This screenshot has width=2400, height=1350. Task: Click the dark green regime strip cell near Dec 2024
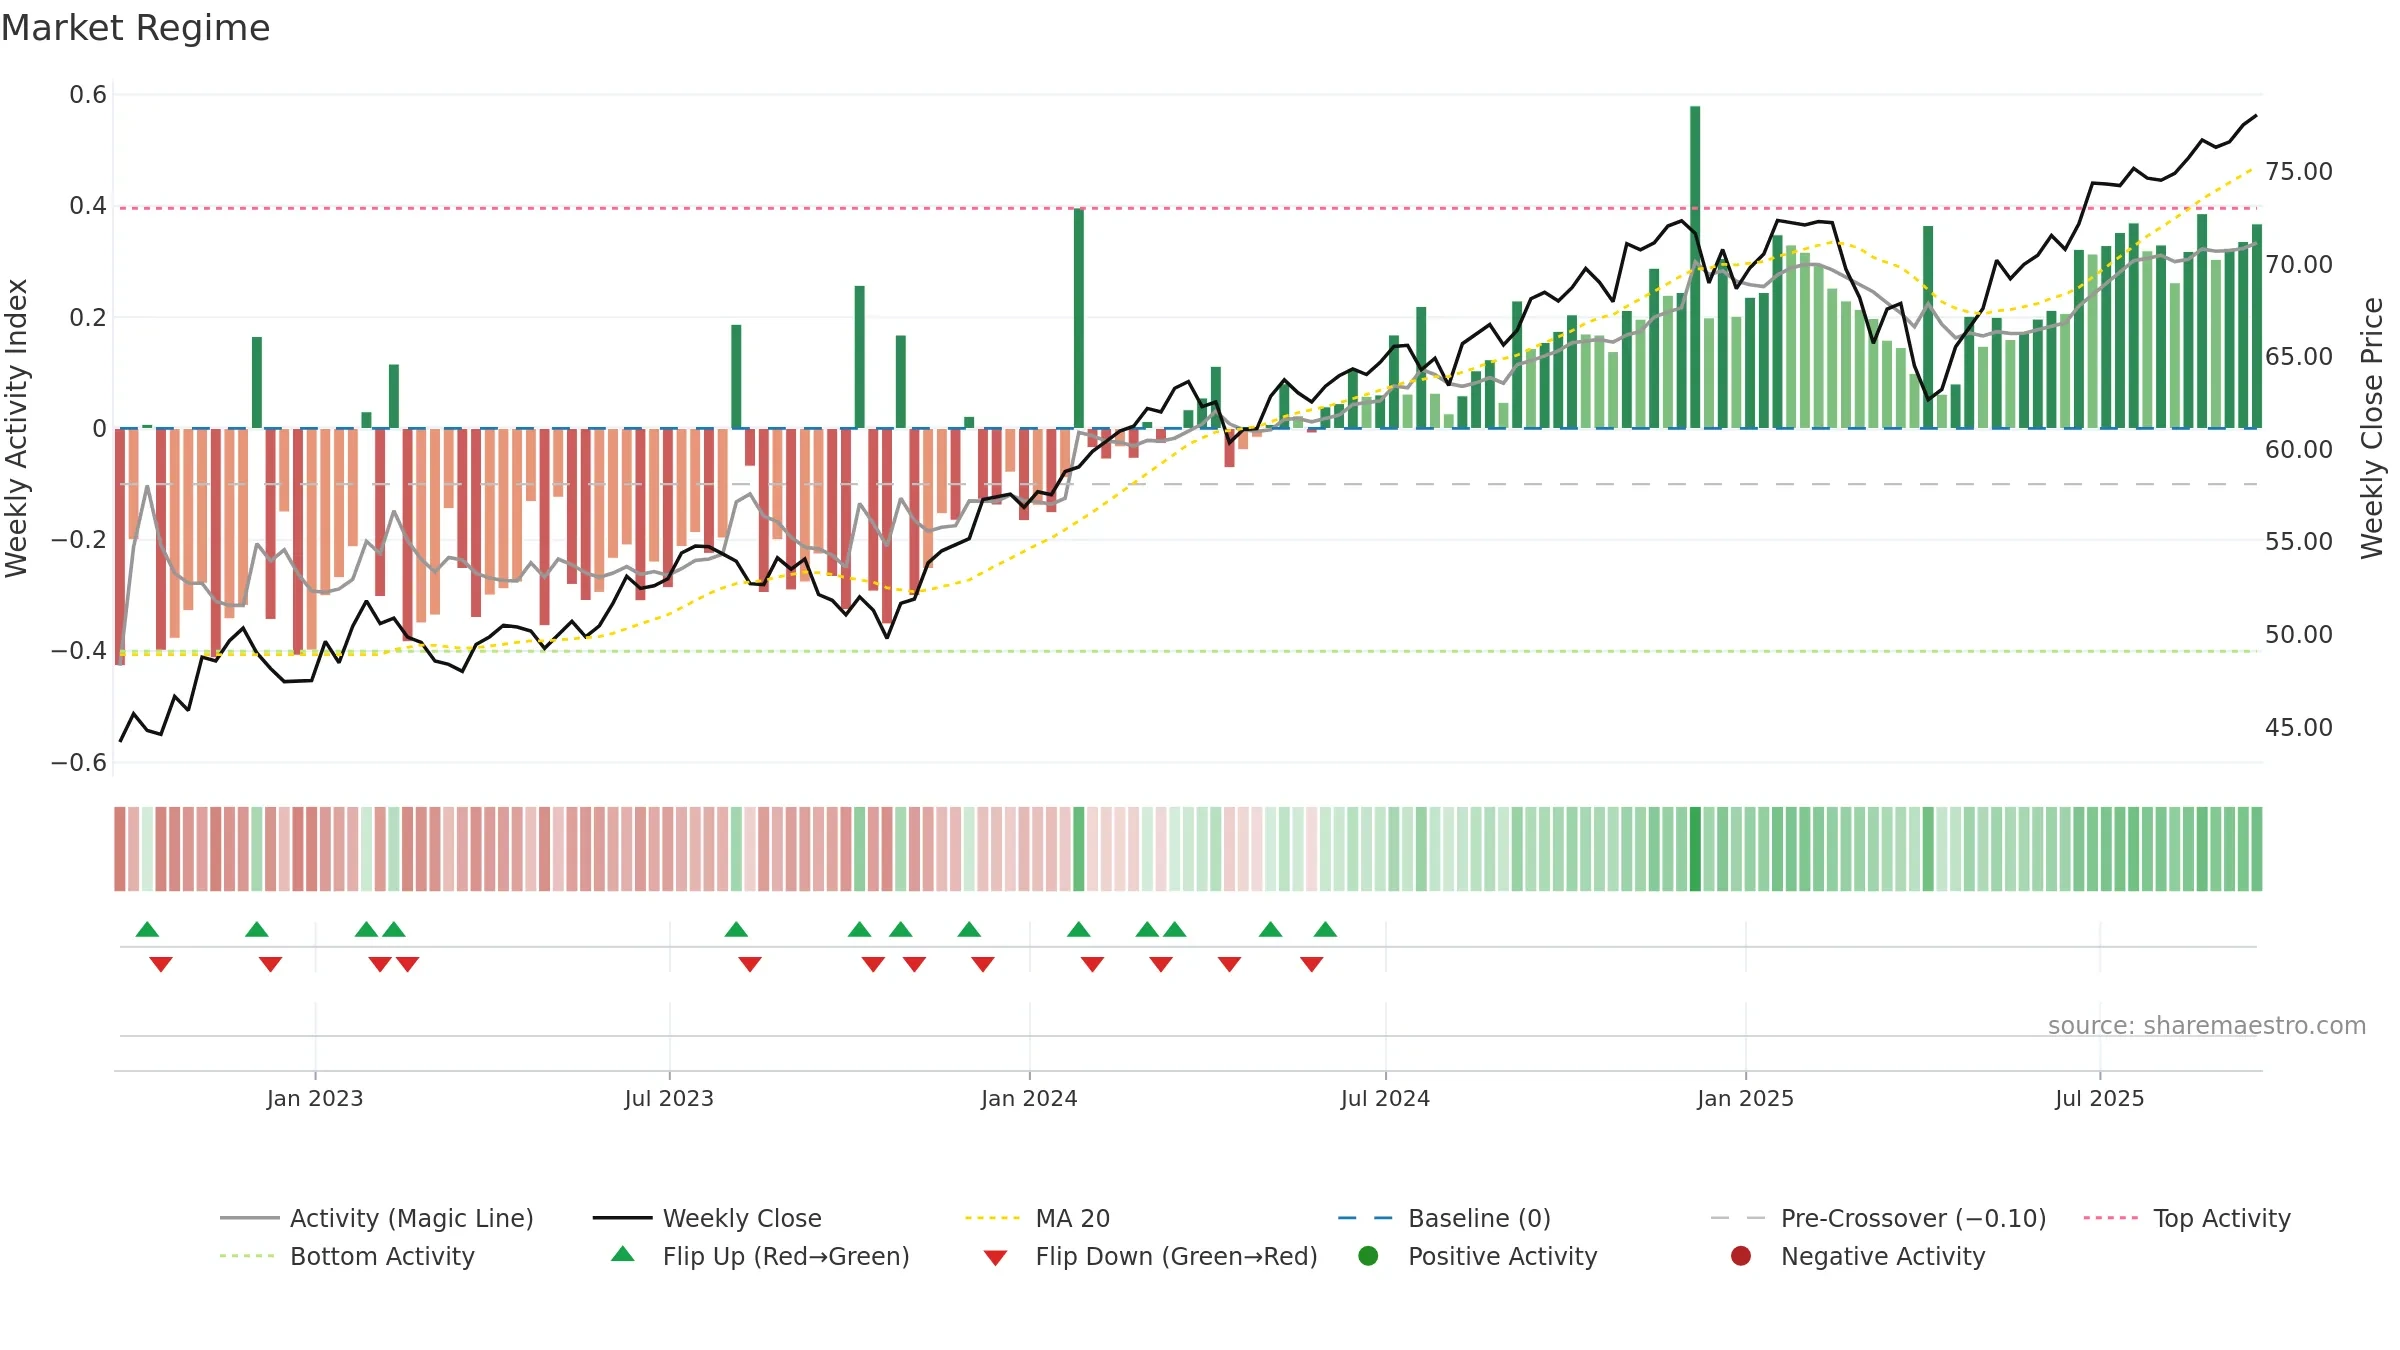[x=1695, y=849]
